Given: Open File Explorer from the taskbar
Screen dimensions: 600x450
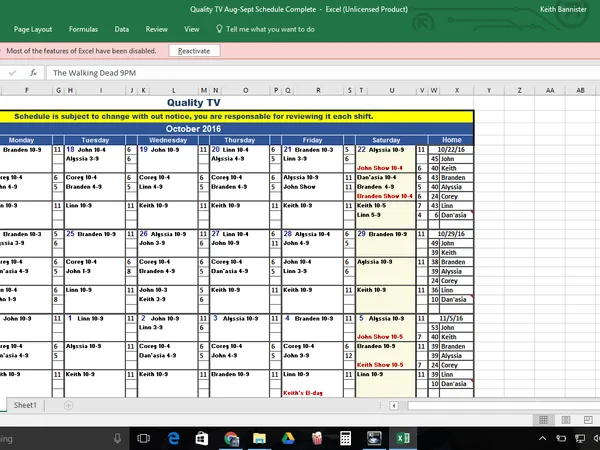Looking at the screenshot, I should pos(260,438).
